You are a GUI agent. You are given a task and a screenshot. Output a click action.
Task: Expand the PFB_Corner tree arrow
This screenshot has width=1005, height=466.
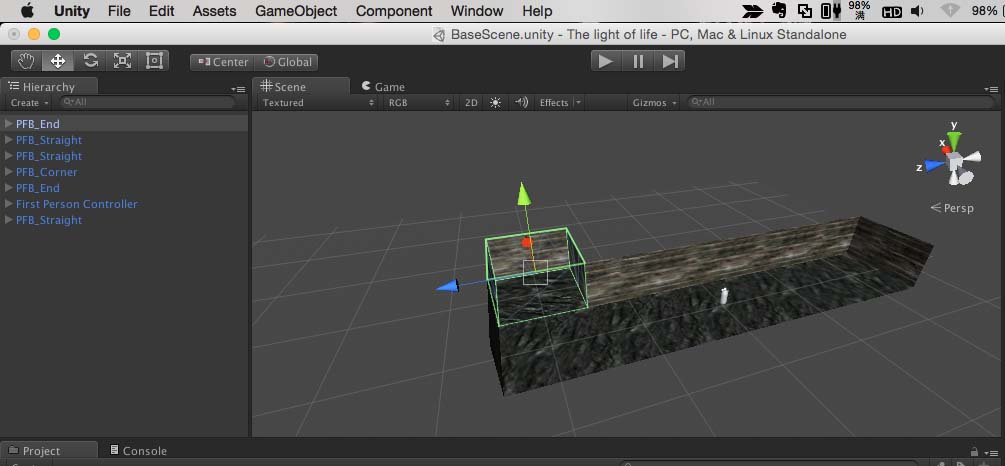point(9,172)
